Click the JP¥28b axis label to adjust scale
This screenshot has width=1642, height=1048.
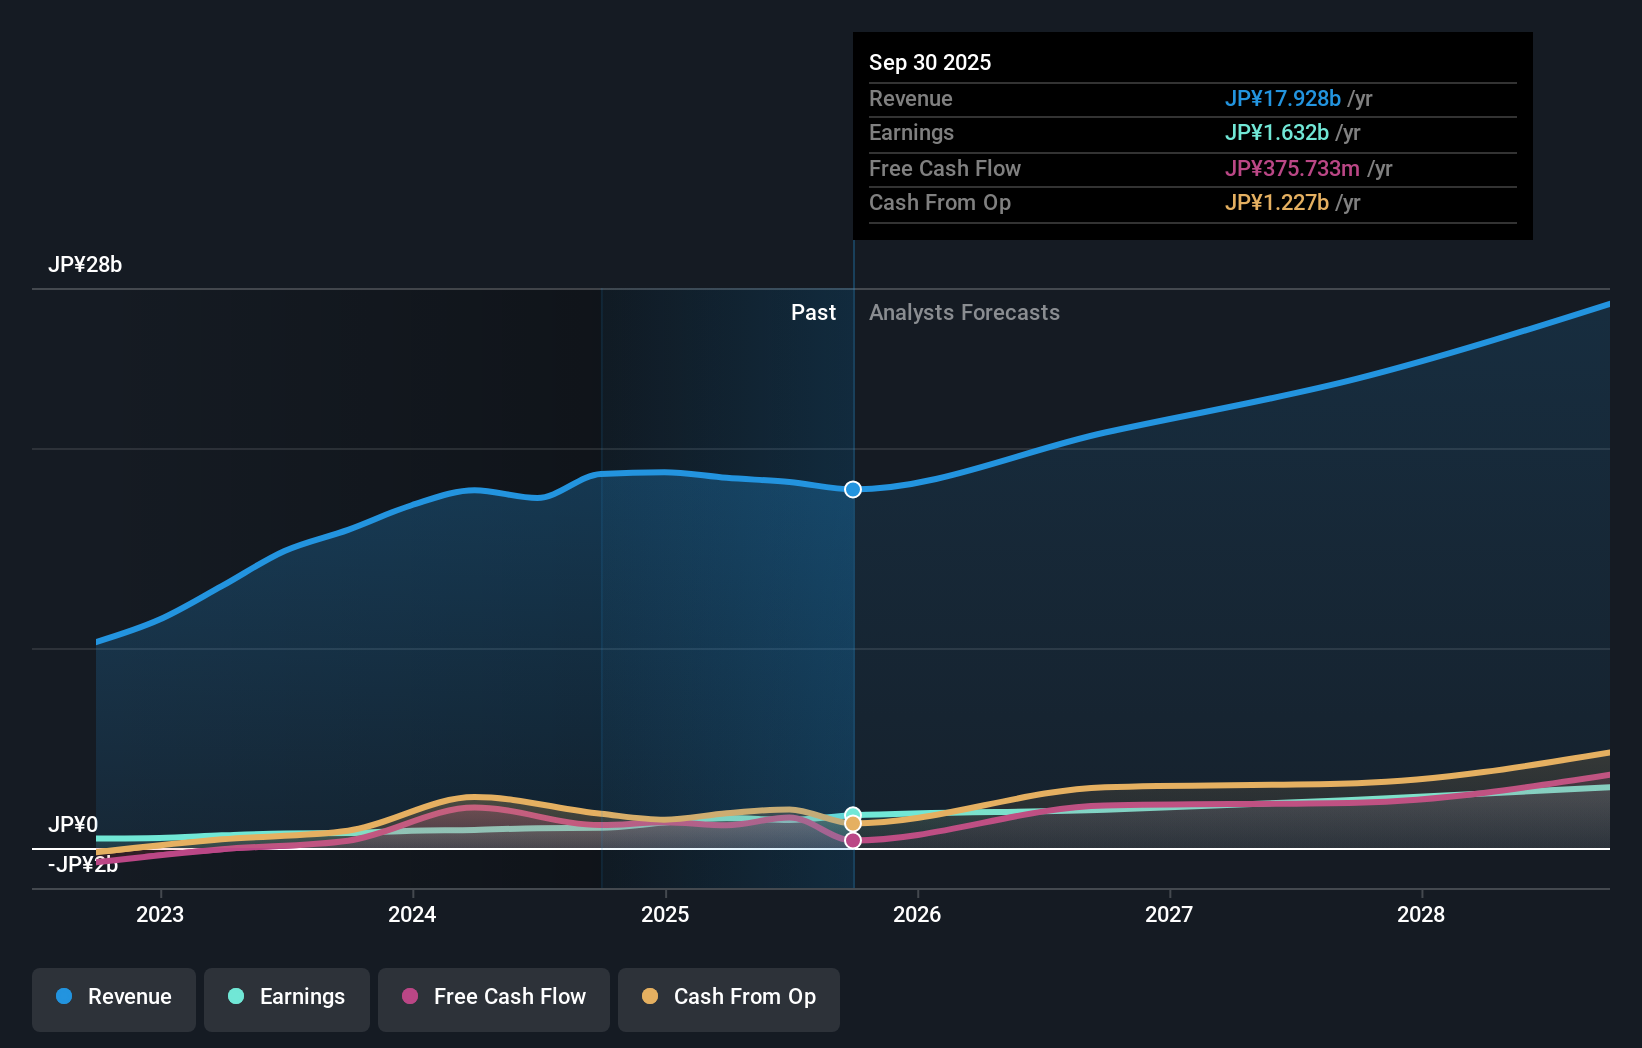86,265
